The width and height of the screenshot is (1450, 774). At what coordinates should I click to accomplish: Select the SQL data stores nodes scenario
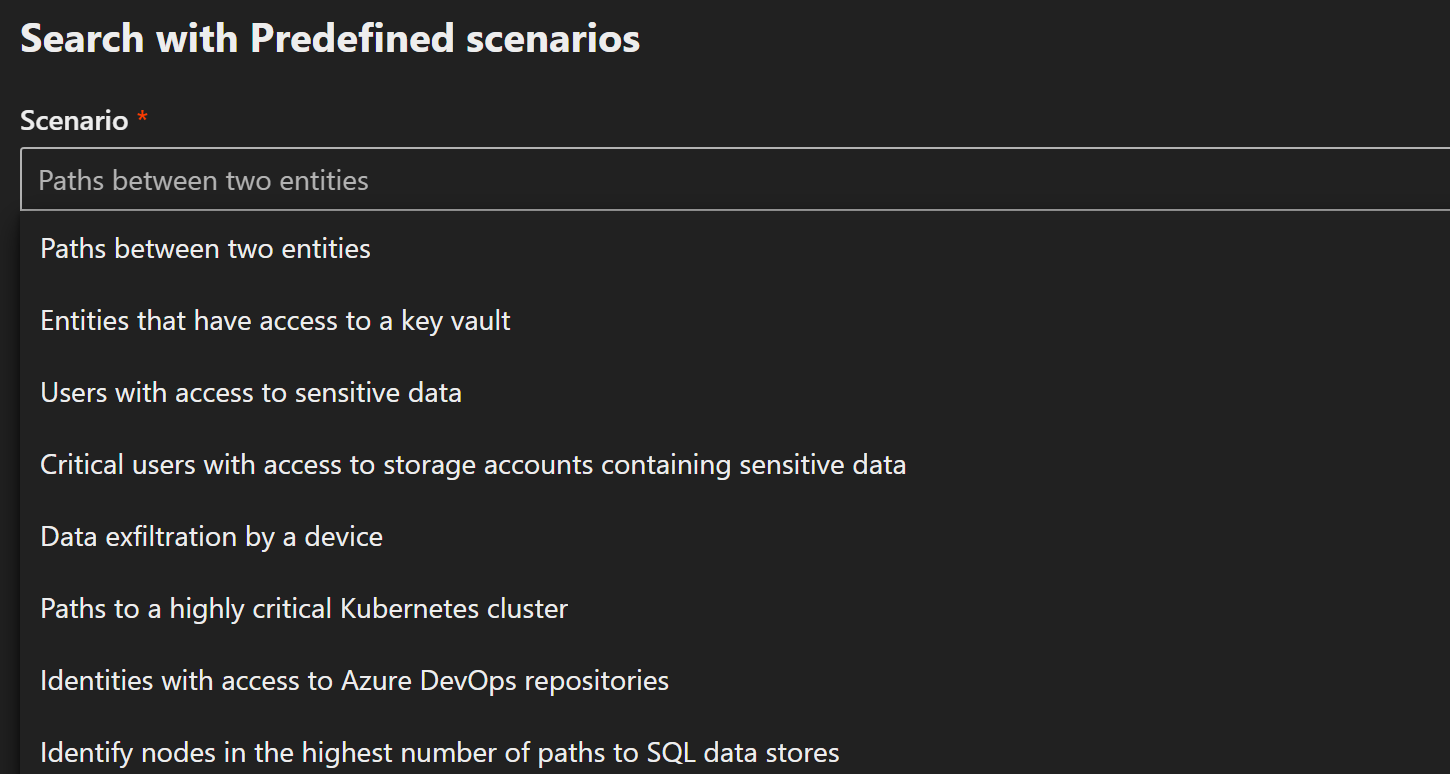tap(439, 751)
